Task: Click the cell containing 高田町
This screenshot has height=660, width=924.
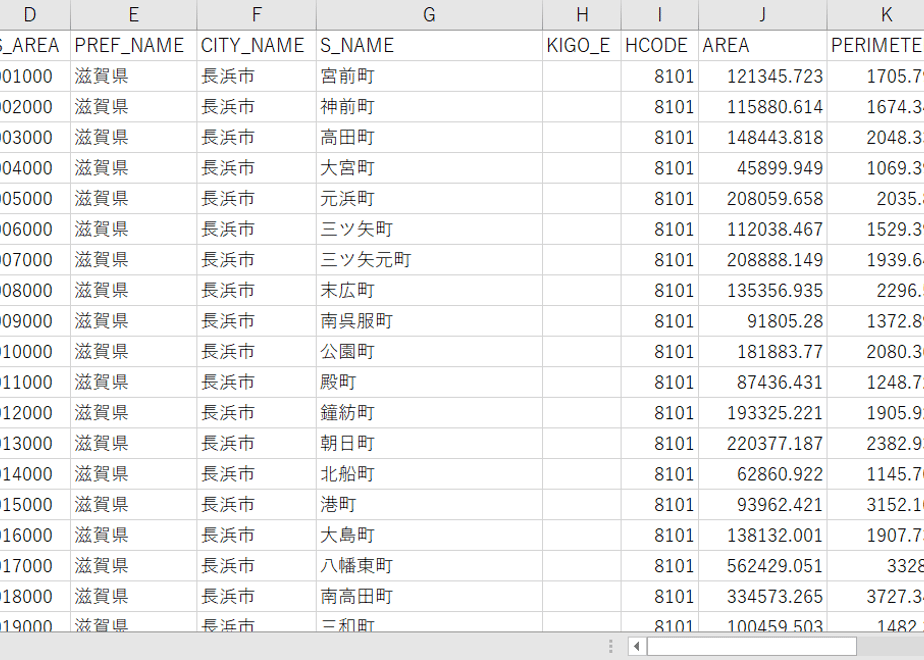Action: (x=429, y=137)
